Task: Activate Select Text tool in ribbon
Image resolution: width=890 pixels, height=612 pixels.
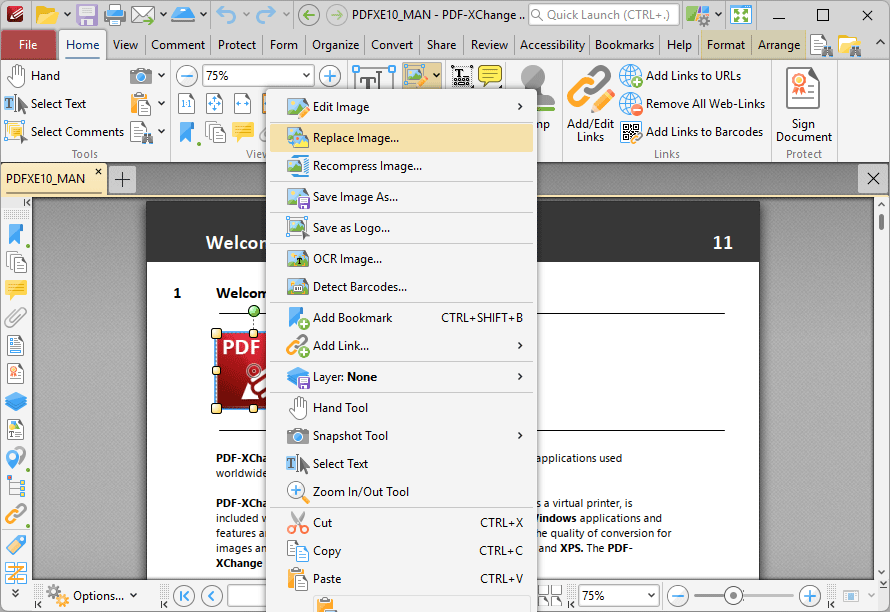Action: [x=45, y=104]
